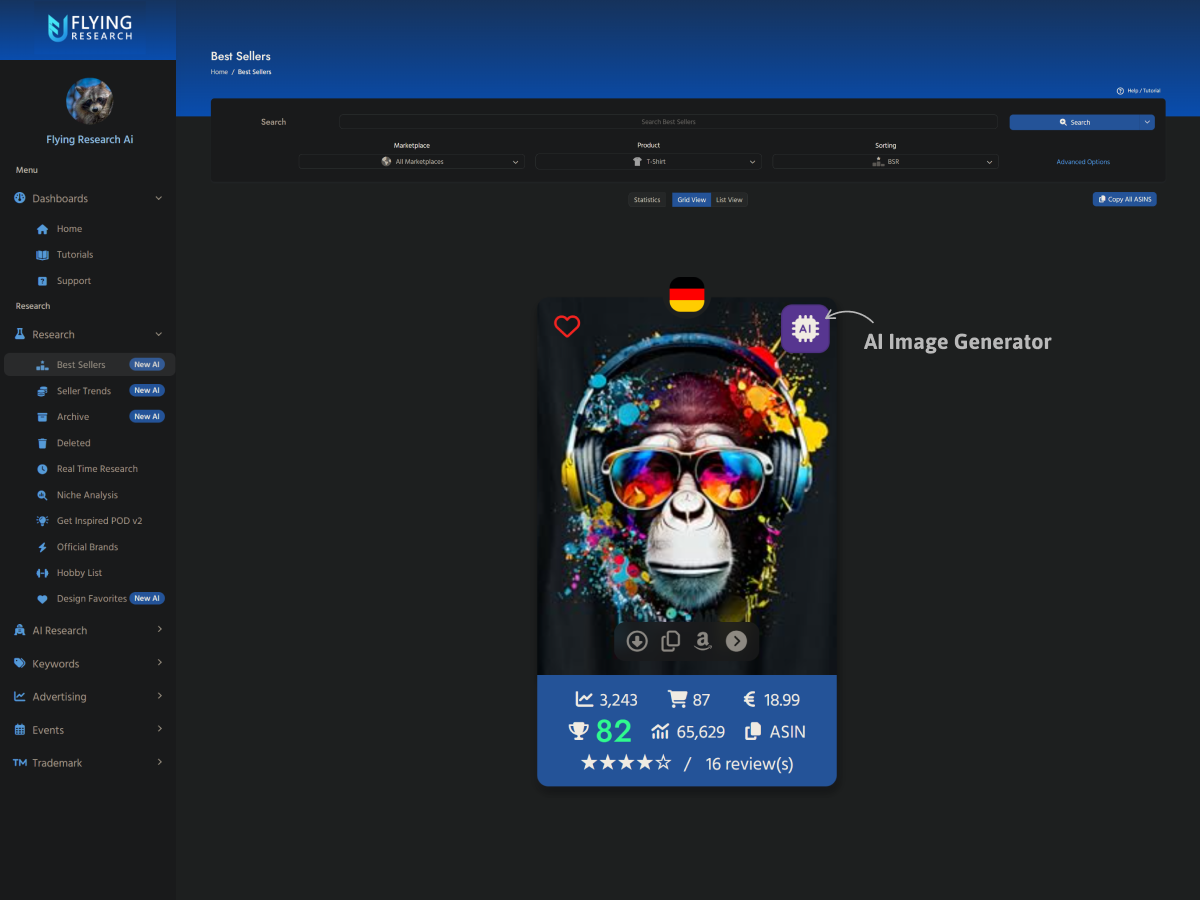The height and width of the screenshot is (900, 1200).
Task: Click the German flag above the product card
Action: (x=687, y=294)
